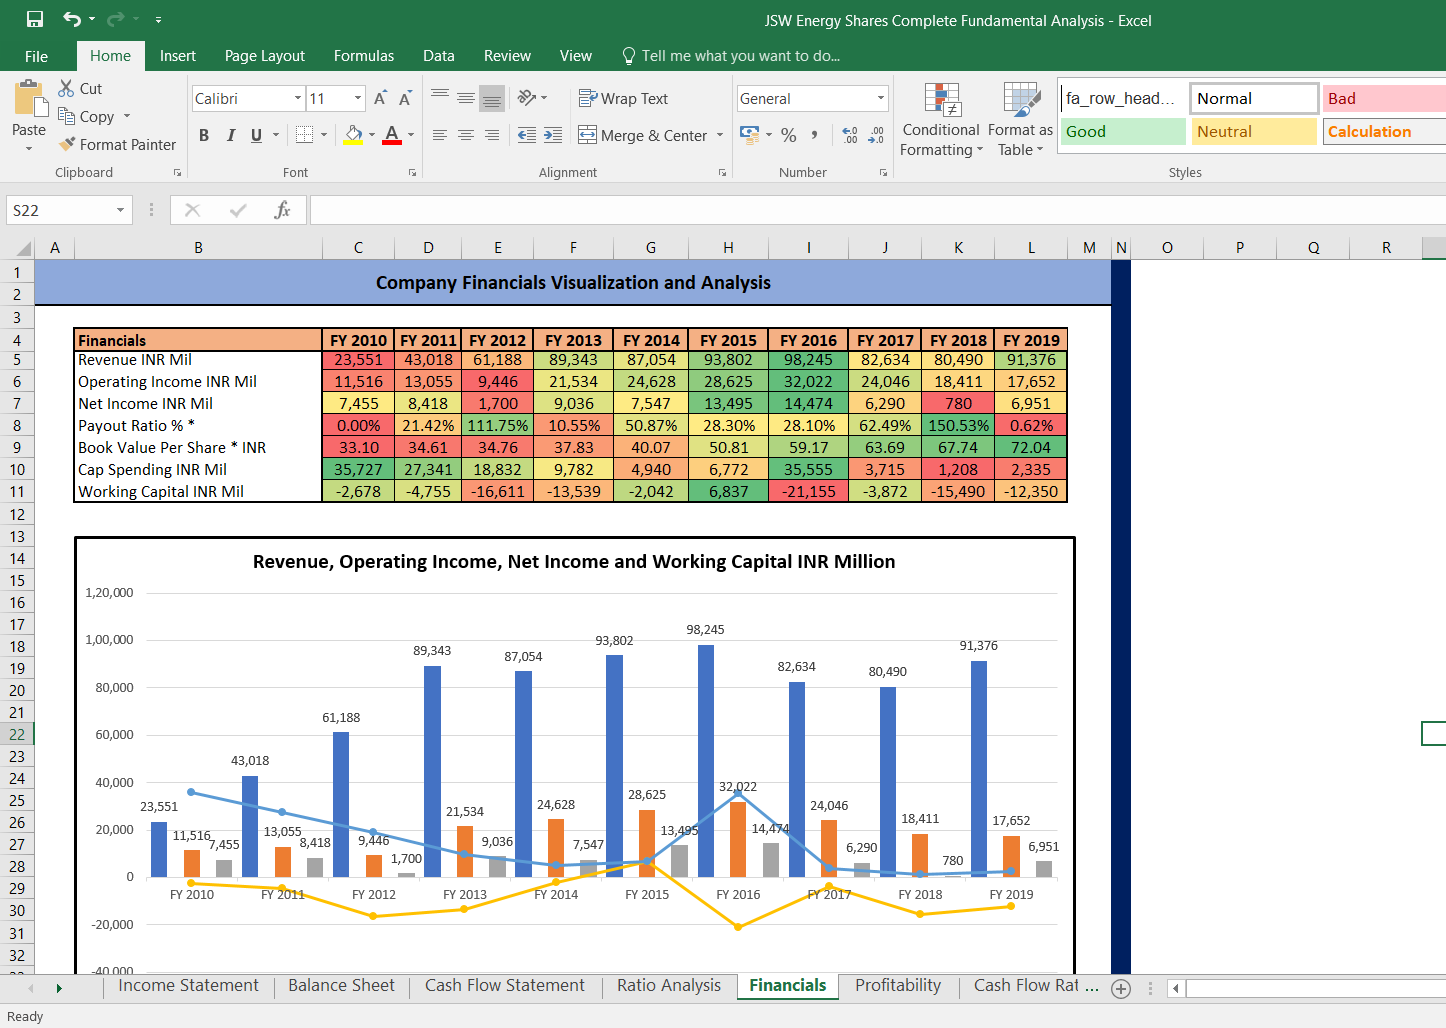This screenshot has height=1028, width=1446.
Task: Apply the Calculation cell style
Action: 1384,131
